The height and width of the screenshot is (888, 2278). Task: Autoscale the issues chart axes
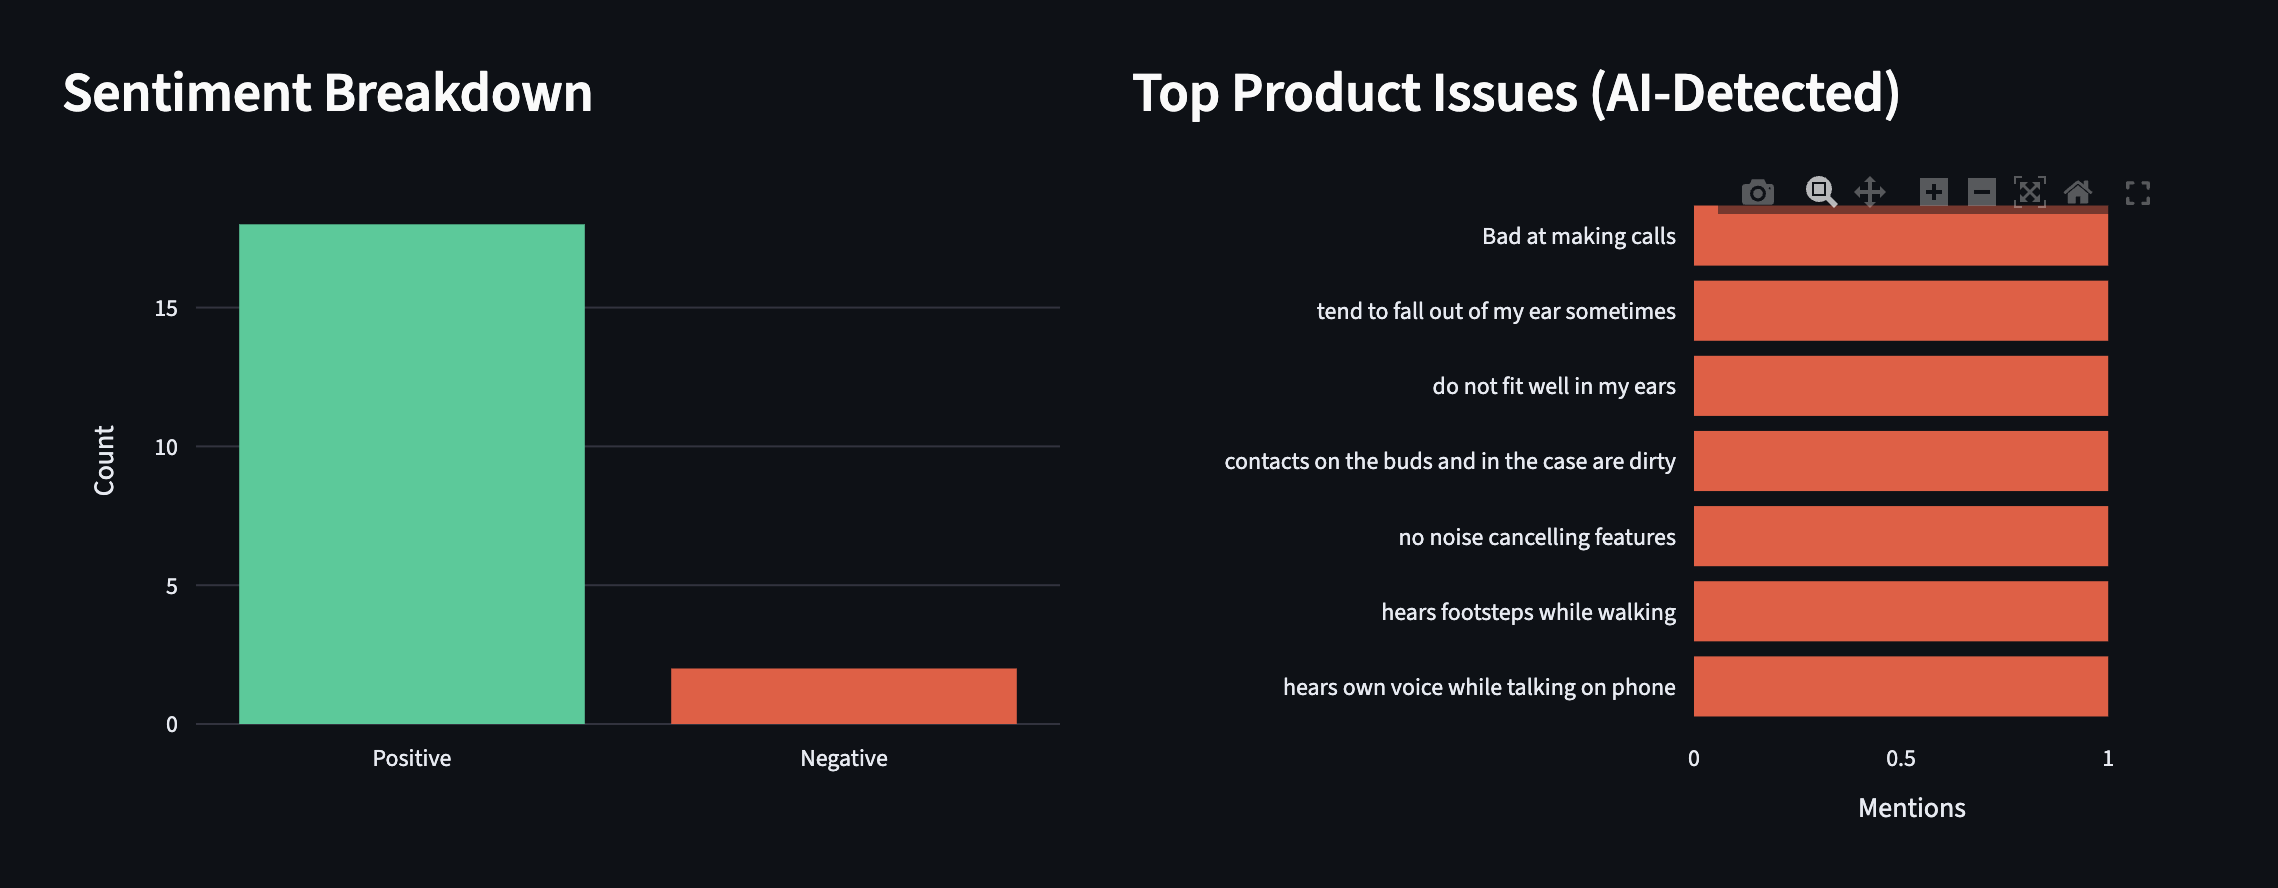(2031, 191)
